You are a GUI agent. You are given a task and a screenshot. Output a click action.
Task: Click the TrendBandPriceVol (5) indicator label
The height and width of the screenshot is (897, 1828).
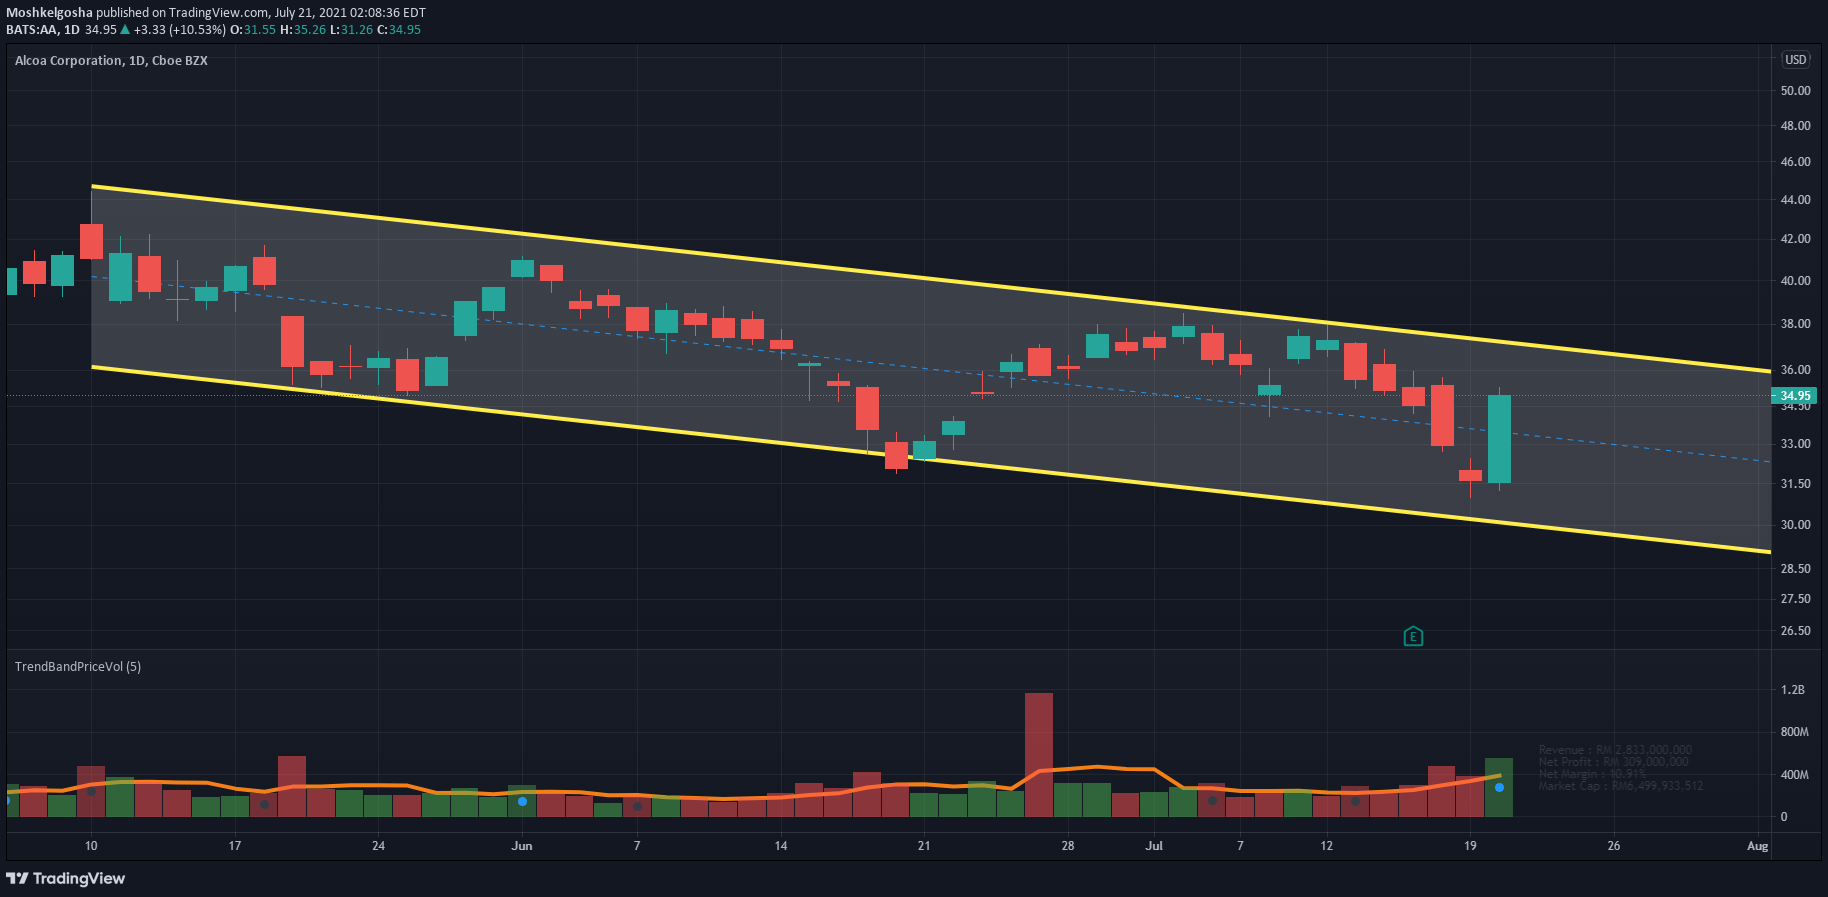pos(78,666)
